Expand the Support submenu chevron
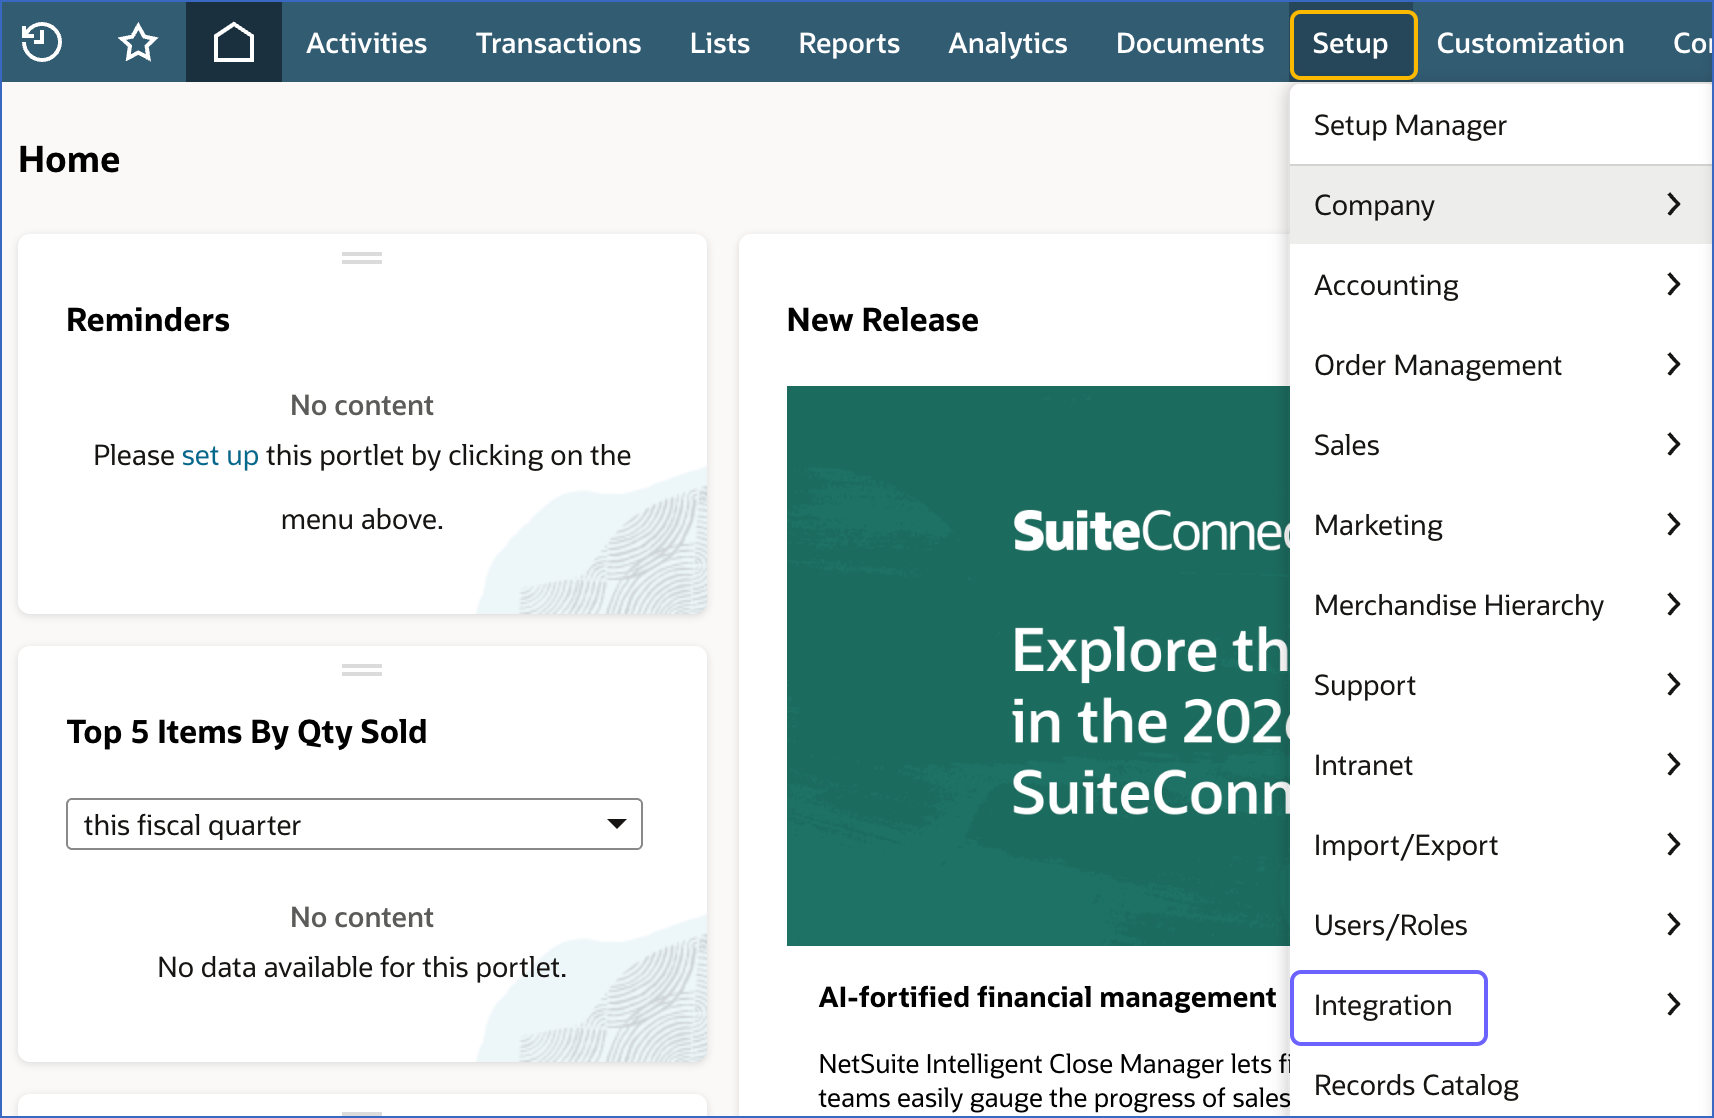The image size is (1714, 1118). (x=1674, y=684)
